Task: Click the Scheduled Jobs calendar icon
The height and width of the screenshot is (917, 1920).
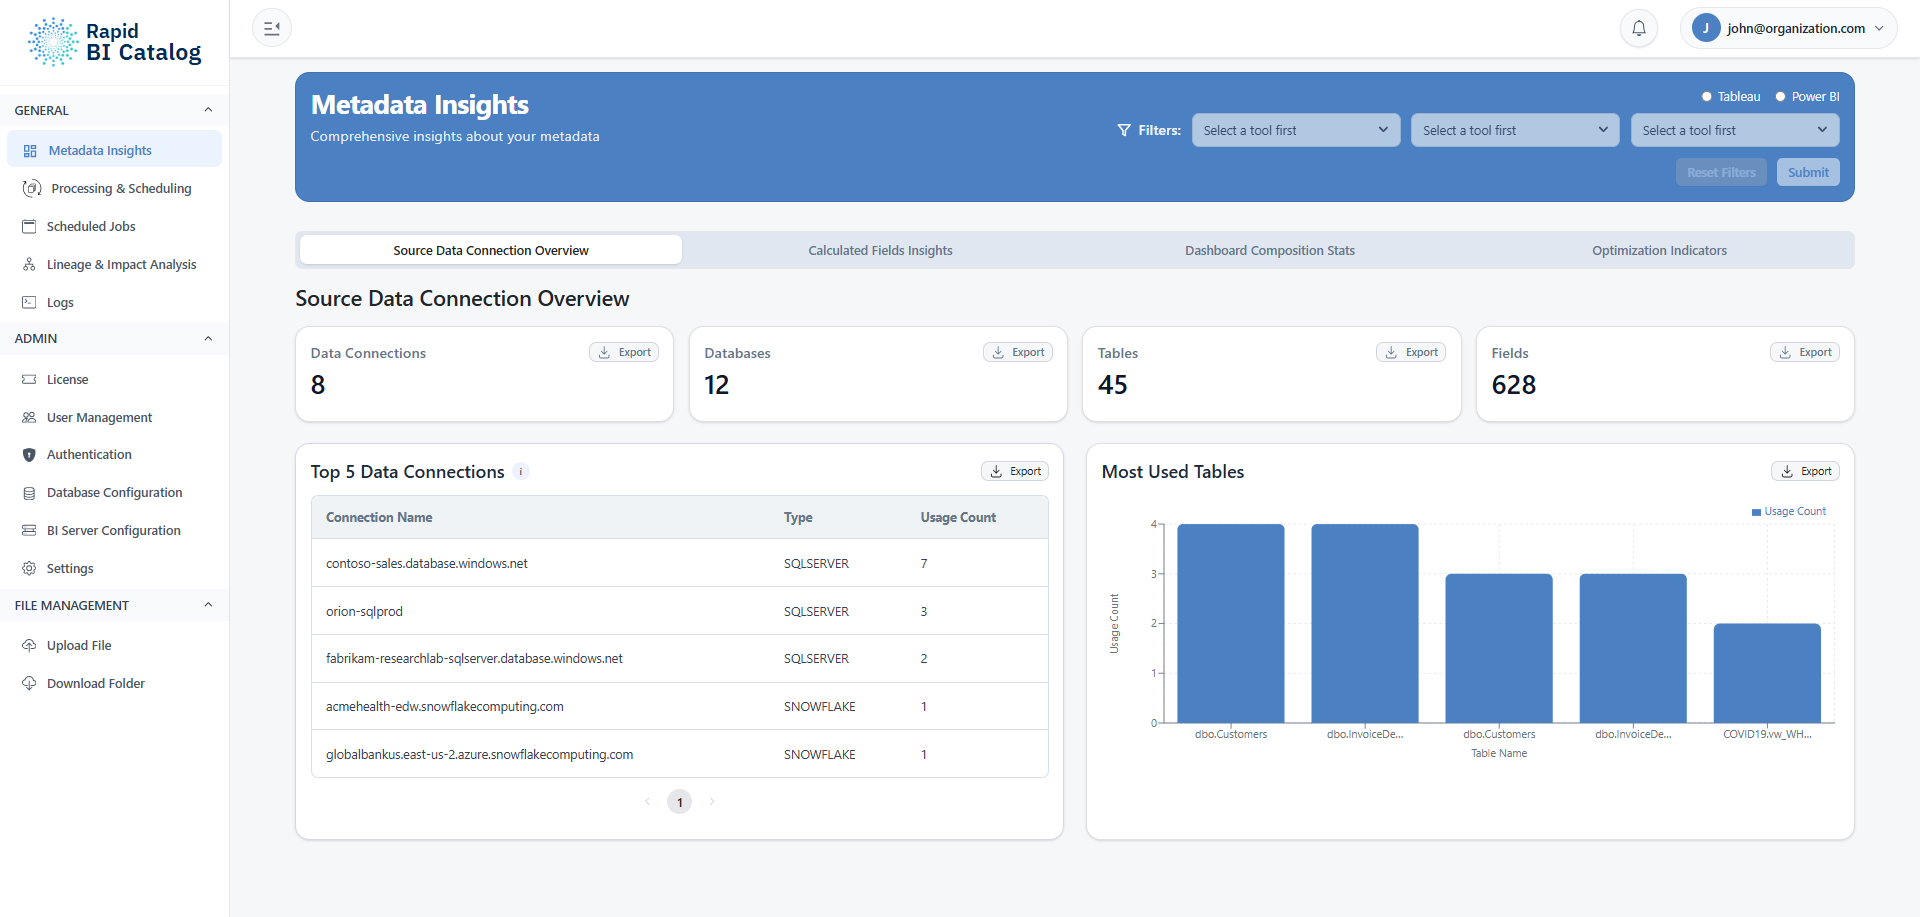Action: click(29, 226)
